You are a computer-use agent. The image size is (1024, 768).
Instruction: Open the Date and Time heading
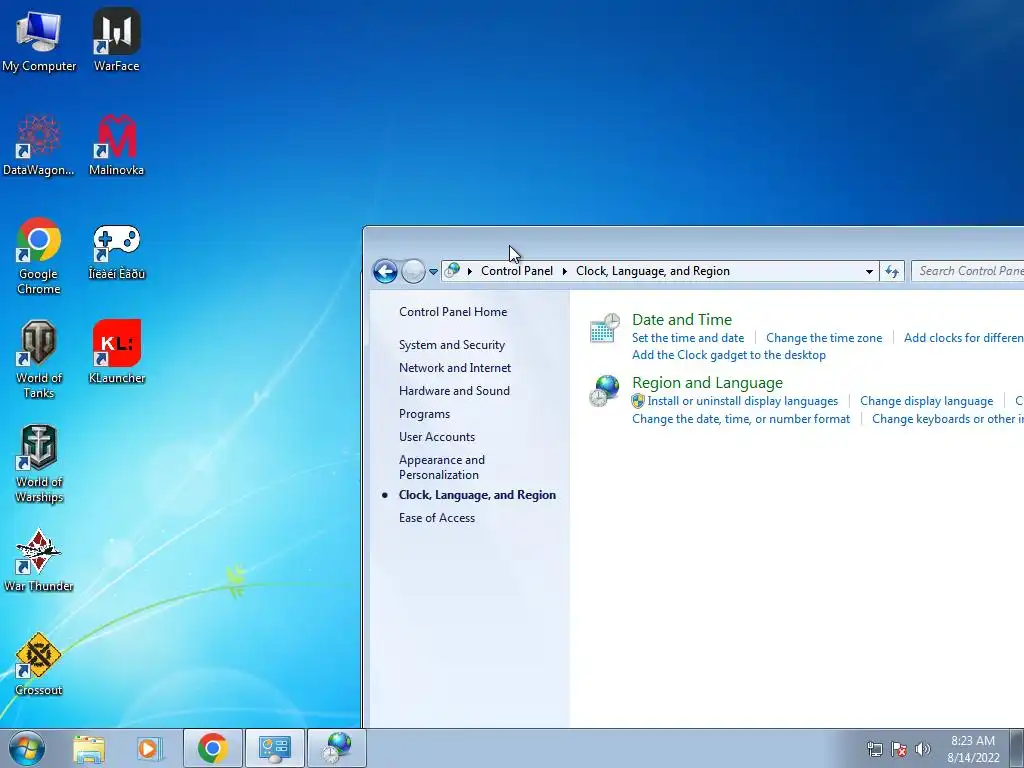click(x=682, y=320)
